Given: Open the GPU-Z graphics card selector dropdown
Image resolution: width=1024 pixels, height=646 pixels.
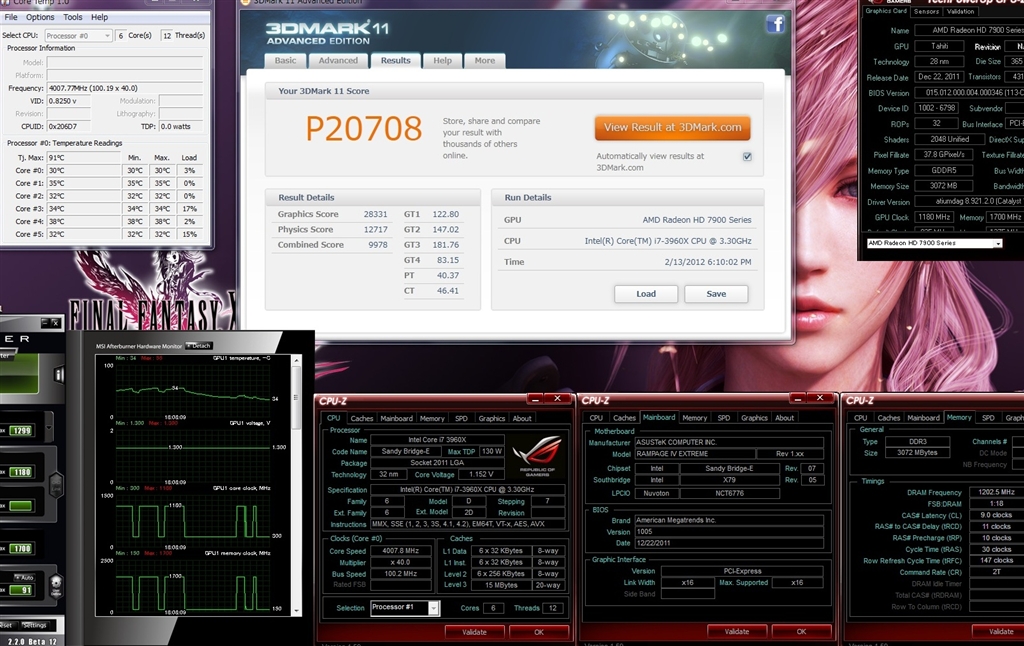Looking at the screenshot, I should coord(934,243).
